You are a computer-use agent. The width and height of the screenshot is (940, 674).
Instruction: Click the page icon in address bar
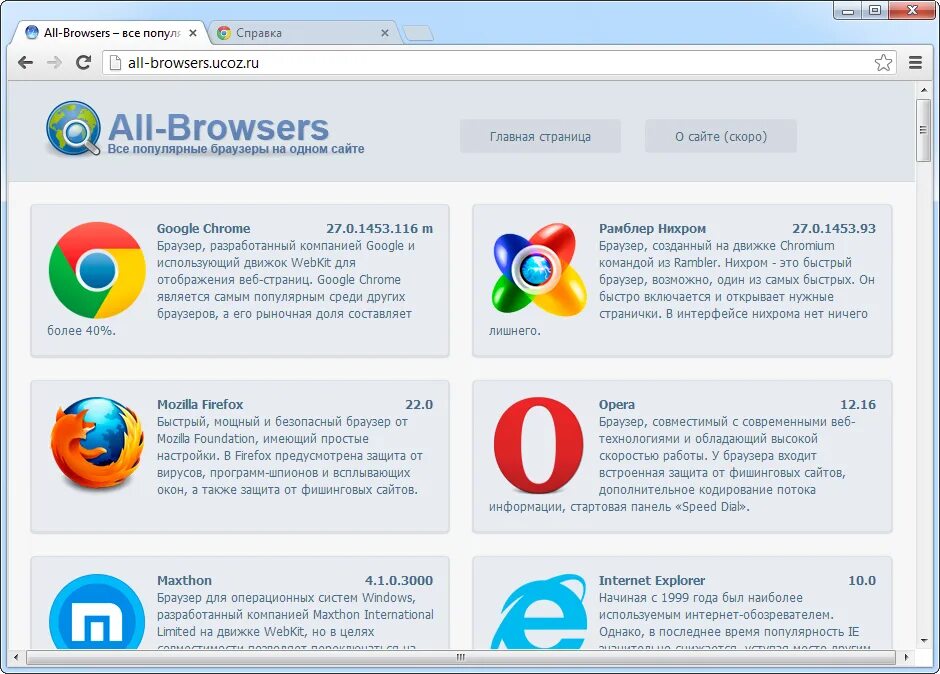pos(116,62)
